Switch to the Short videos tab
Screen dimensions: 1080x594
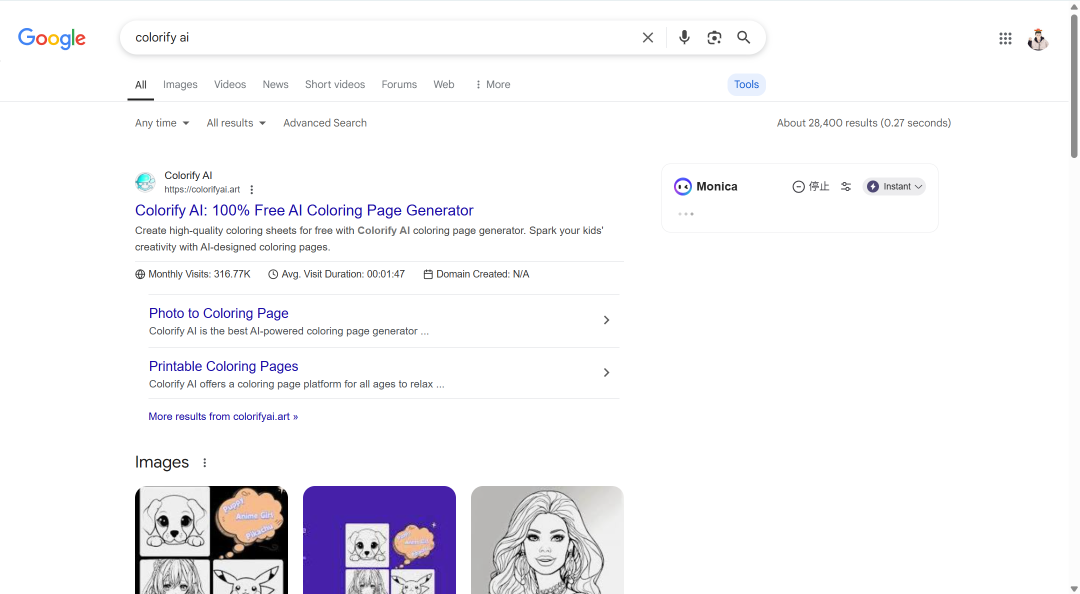point(335,84)
